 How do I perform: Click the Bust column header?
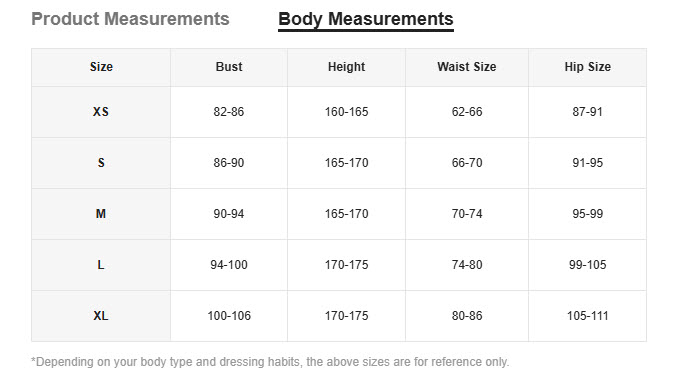tap(229, 67)
